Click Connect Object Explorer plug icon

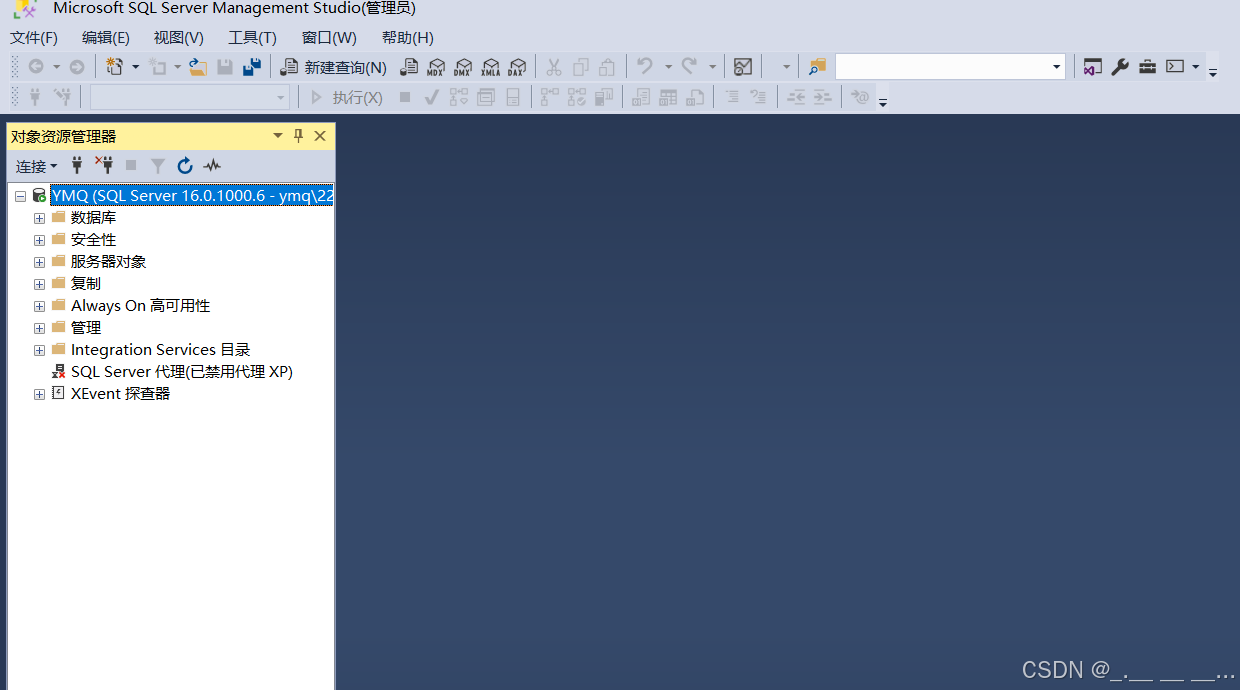click(x=77, y=166)
